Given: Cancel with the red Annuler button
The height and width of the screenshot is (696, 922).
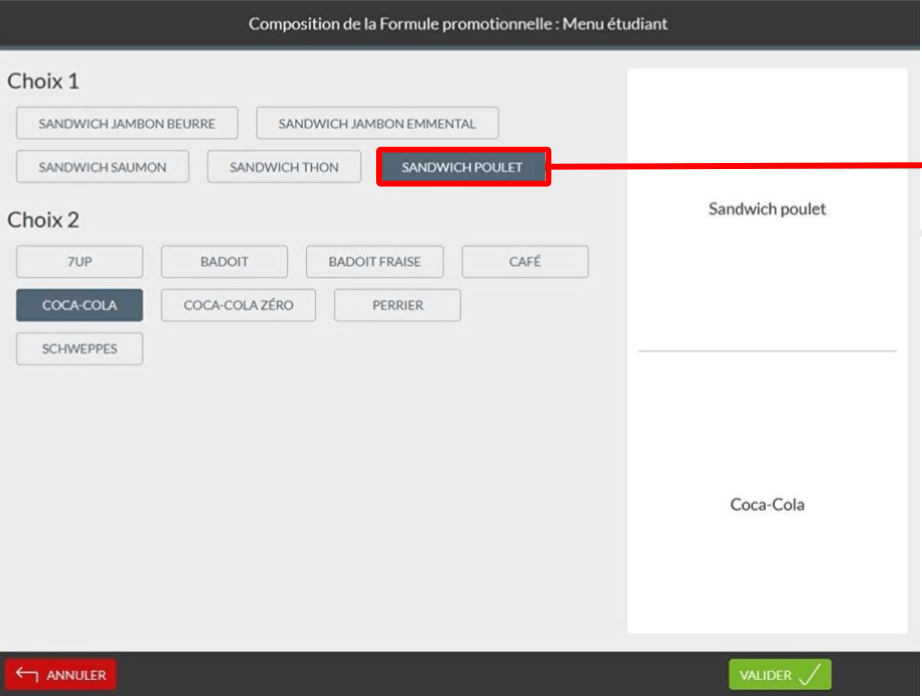Looking at the screenshot, I should click(x=61, y=674).
